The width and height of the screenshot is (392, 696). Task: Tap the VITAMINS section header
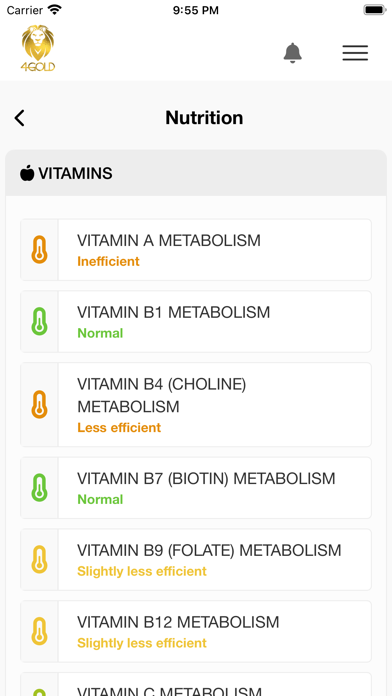click(196, 173)
